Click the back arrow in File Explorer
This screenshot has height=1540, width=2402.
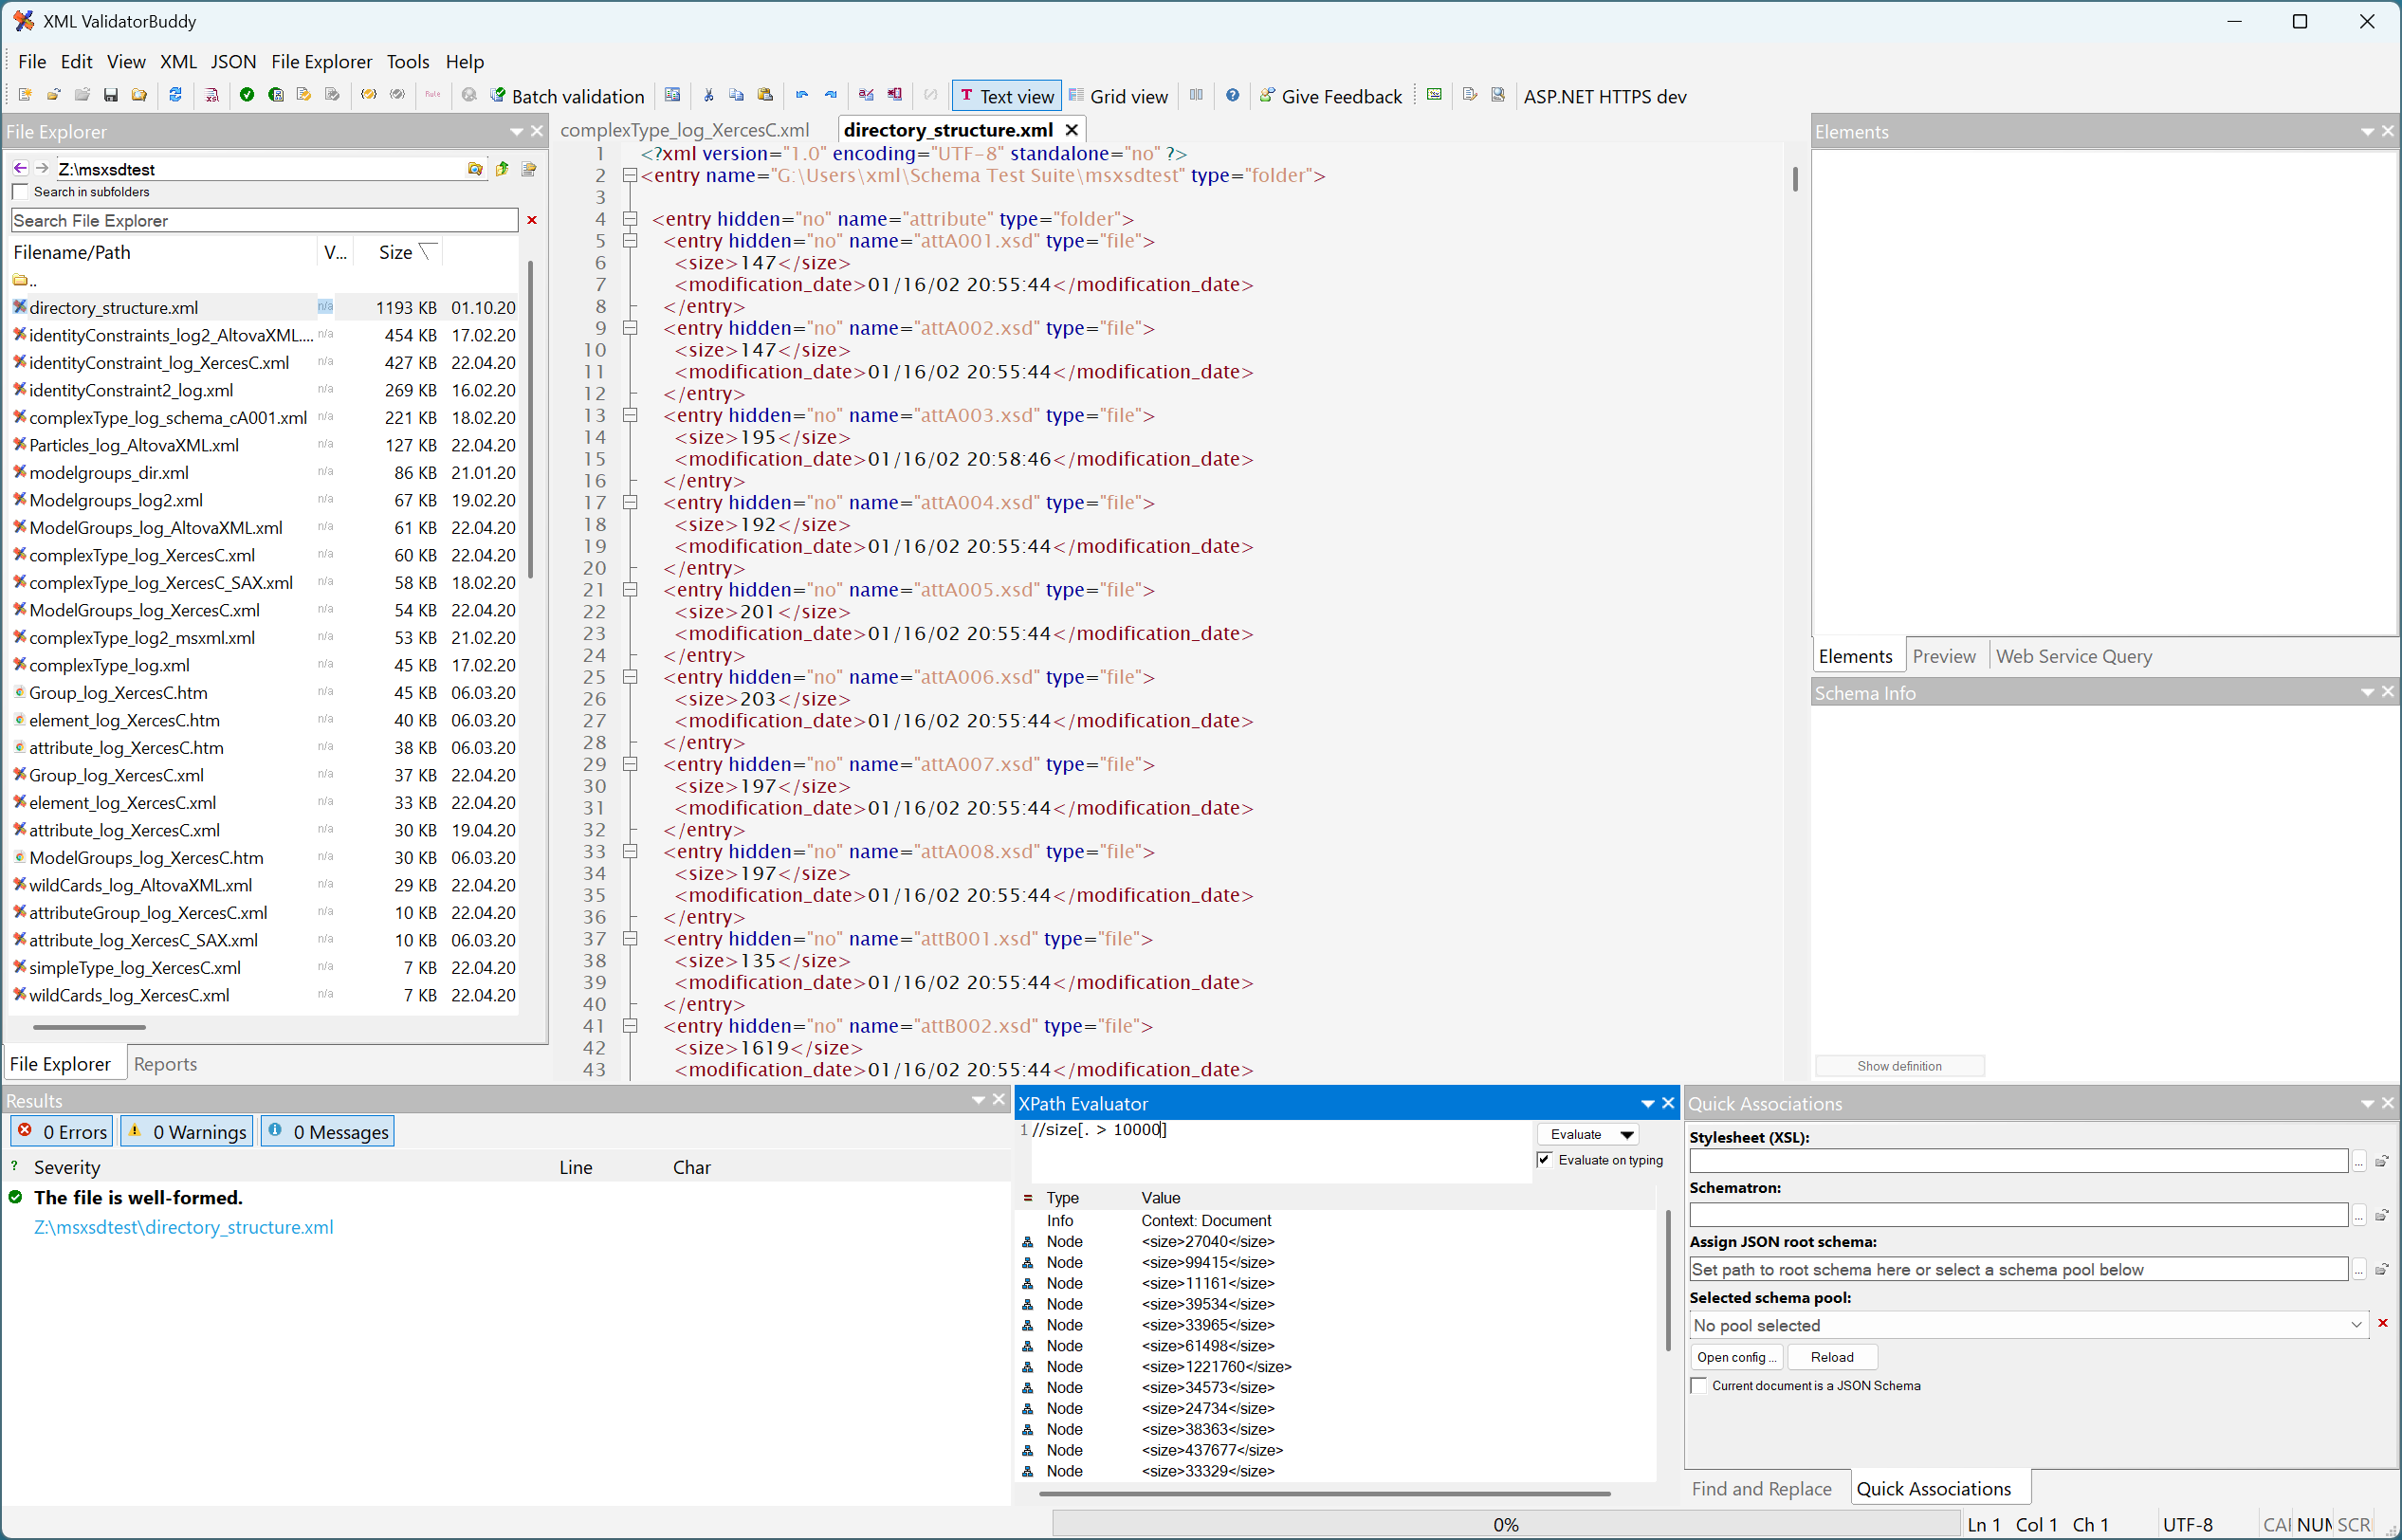[x=20, y=168]
